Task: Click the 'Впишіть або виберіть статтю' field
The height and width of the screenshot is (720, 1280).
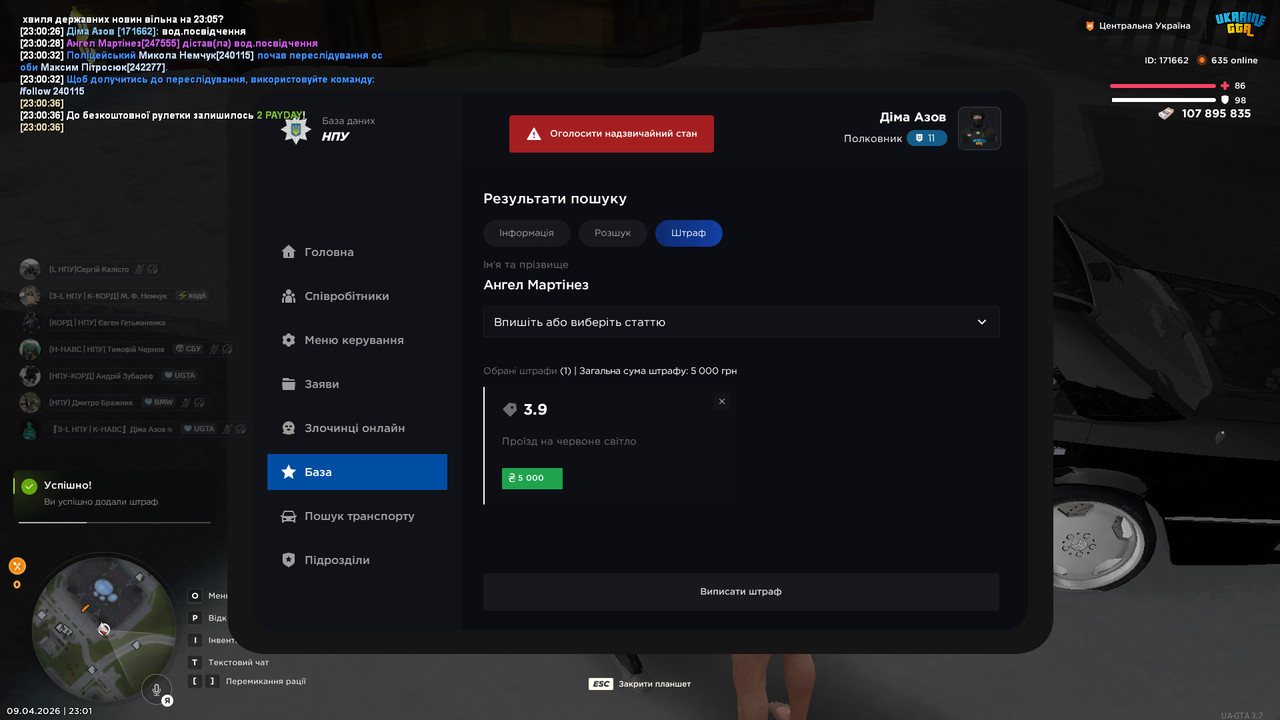Action: tap(741, 322)
